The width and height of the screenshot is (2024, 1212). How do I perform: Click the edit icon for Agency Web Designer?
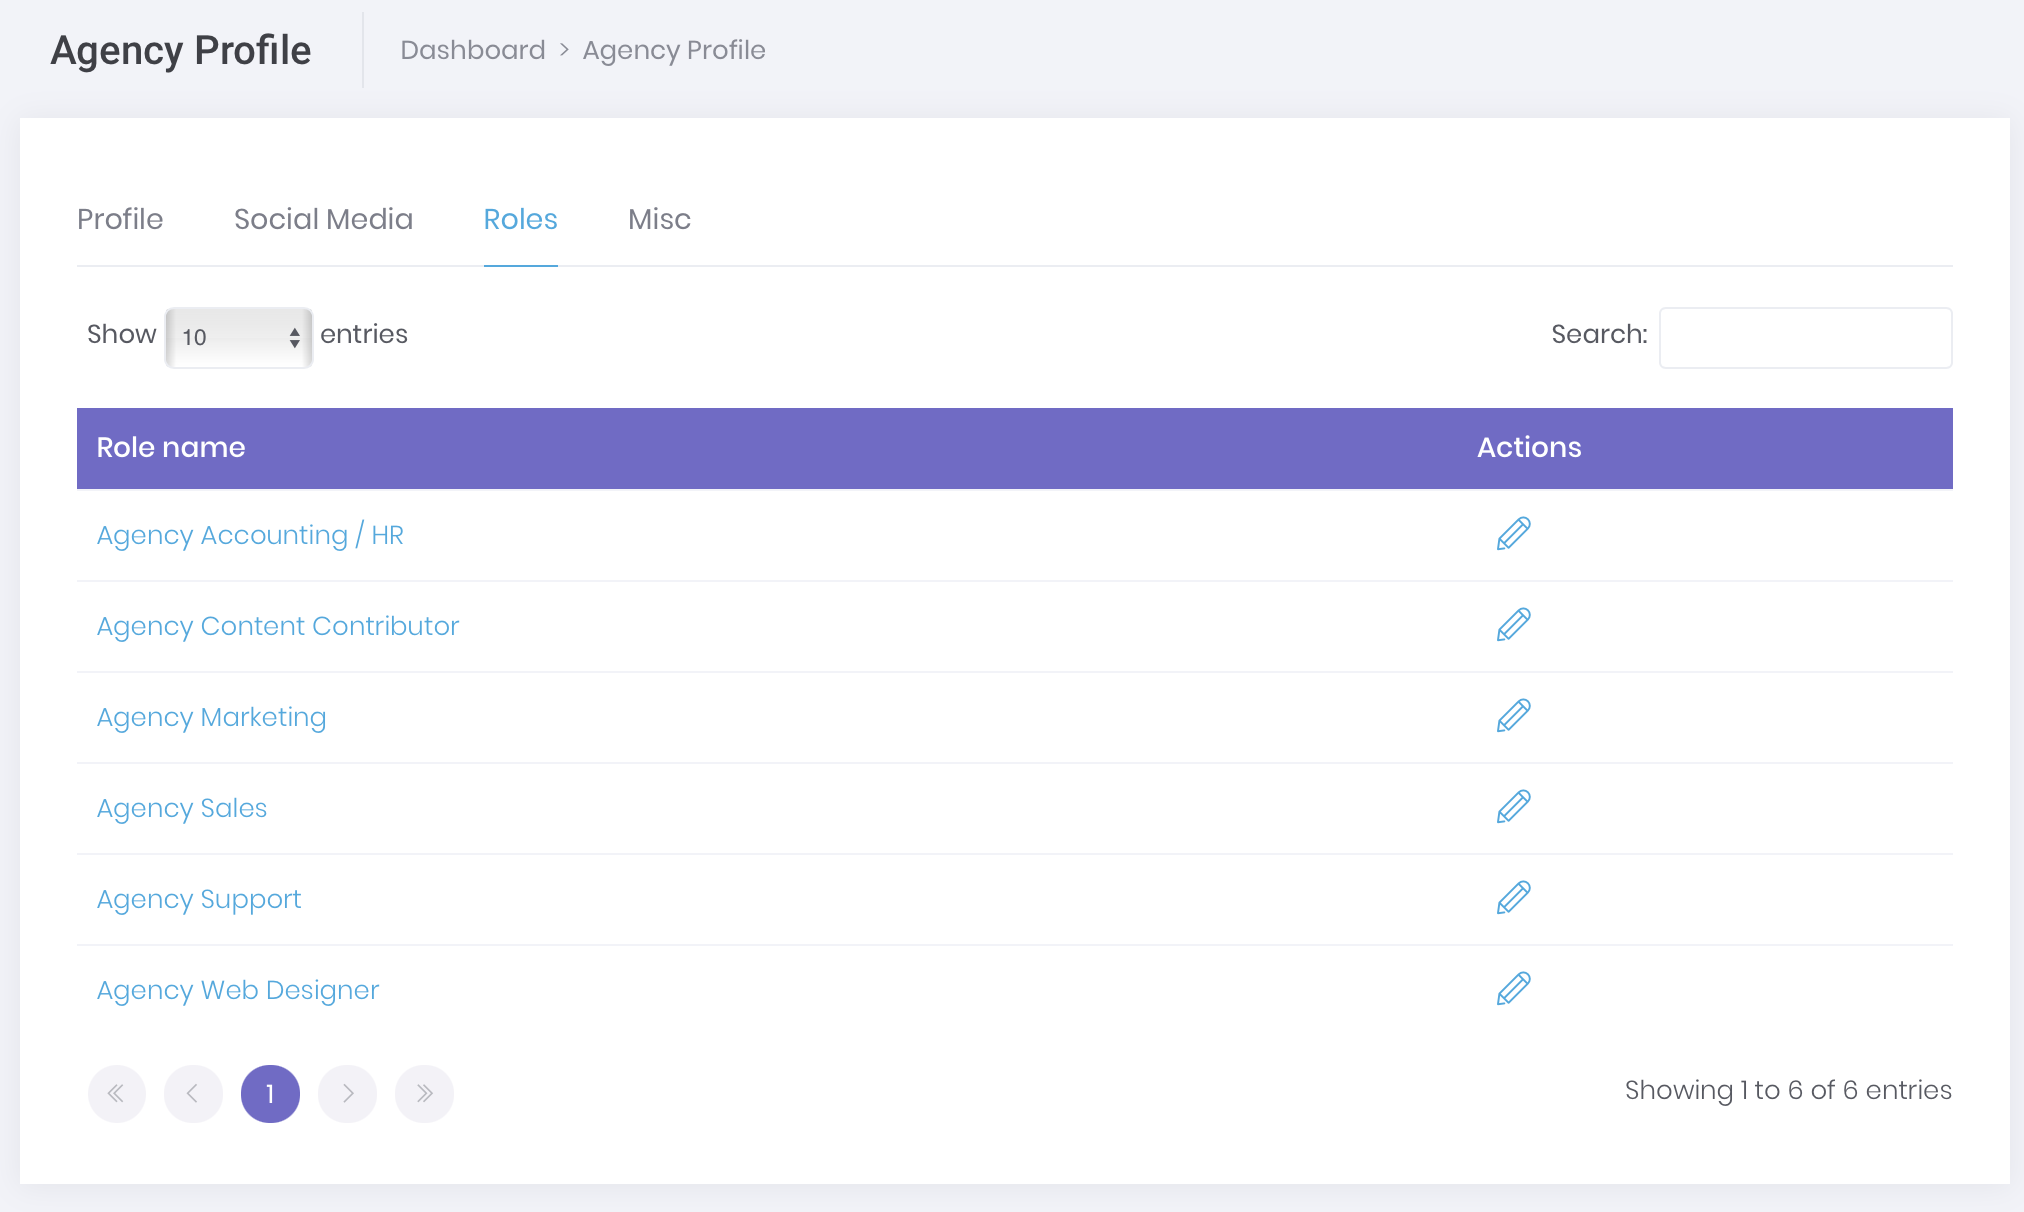click(1513, 989)
